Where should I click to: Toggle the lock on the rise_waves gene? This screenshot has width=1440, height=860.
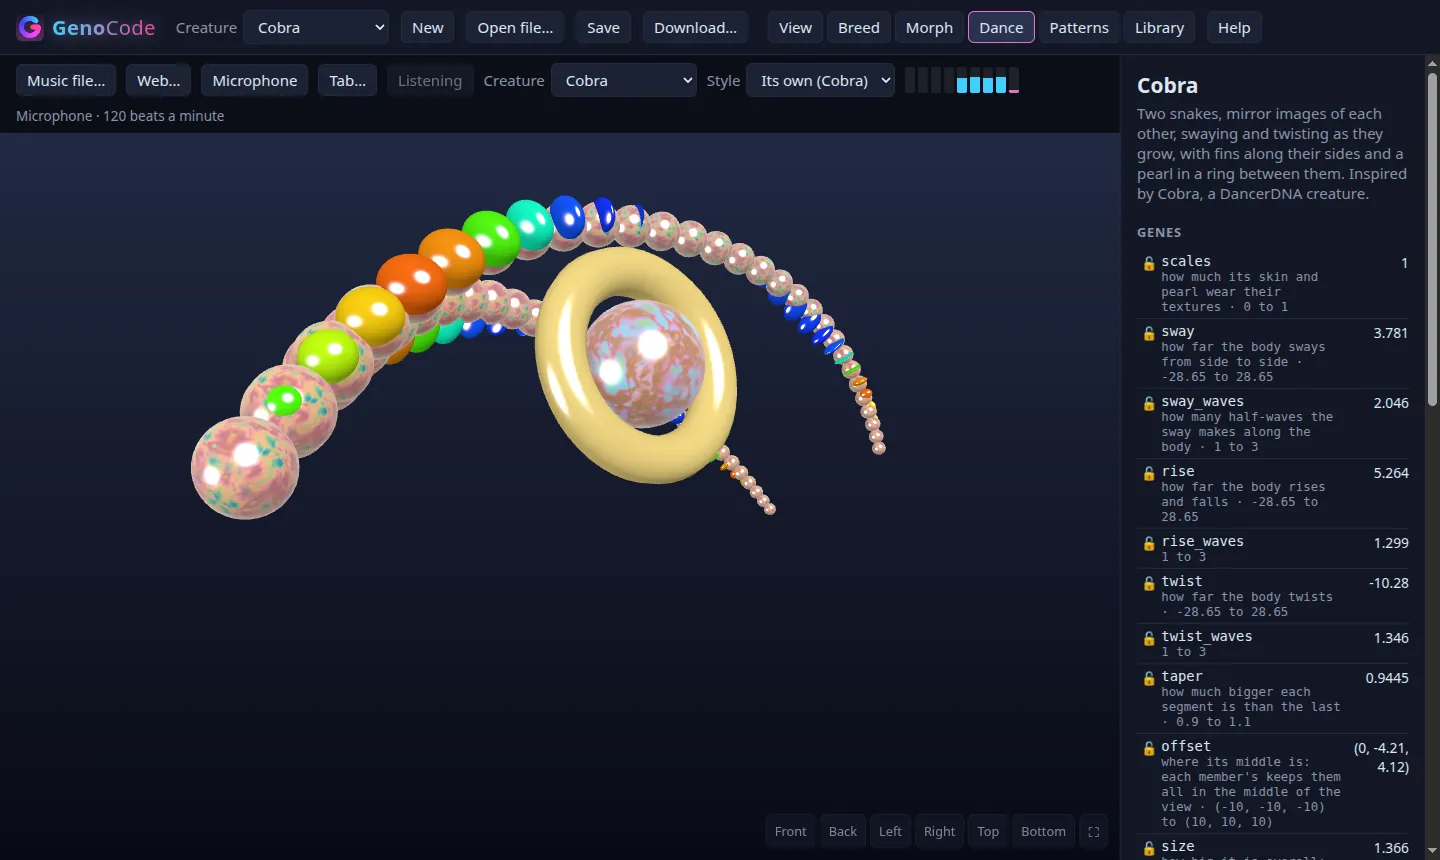[1149, 543]
